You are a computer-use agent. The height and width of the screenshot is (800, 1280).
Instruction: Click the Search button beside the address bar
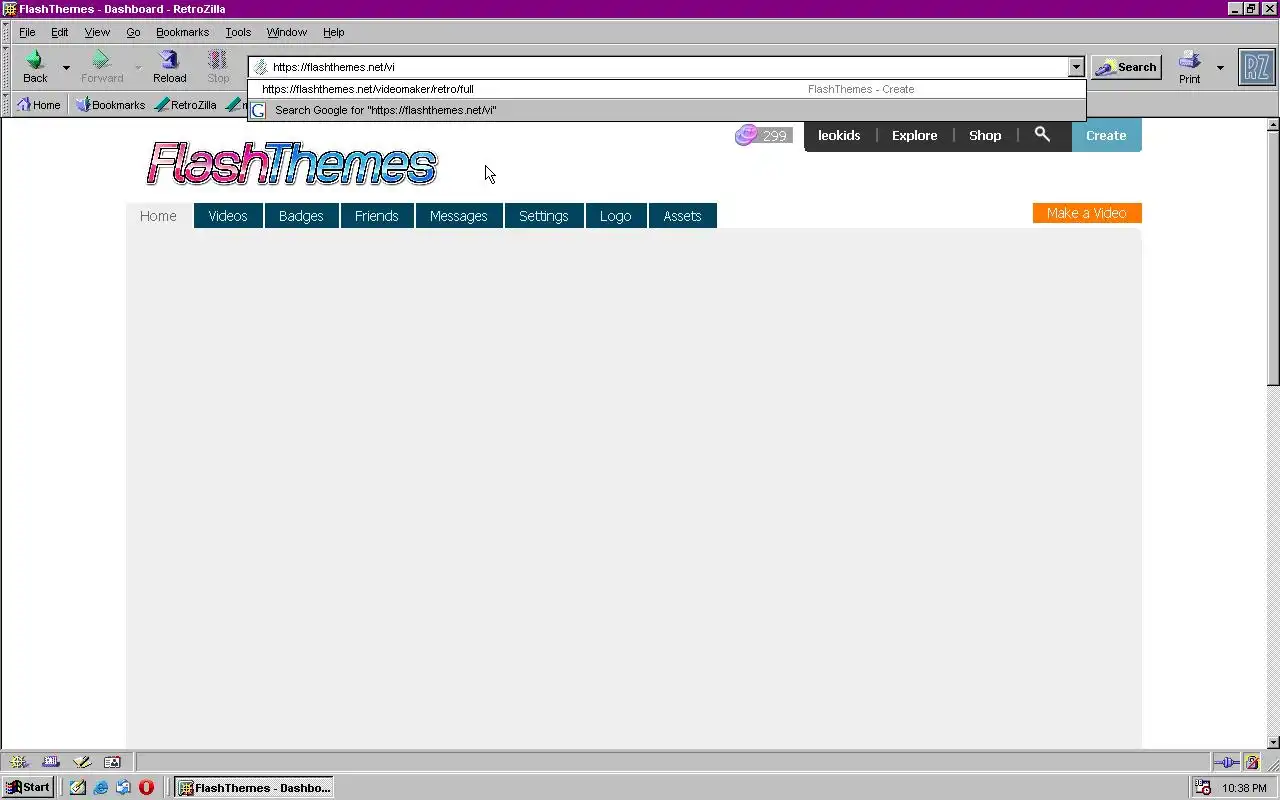[x=1126, y=67]
